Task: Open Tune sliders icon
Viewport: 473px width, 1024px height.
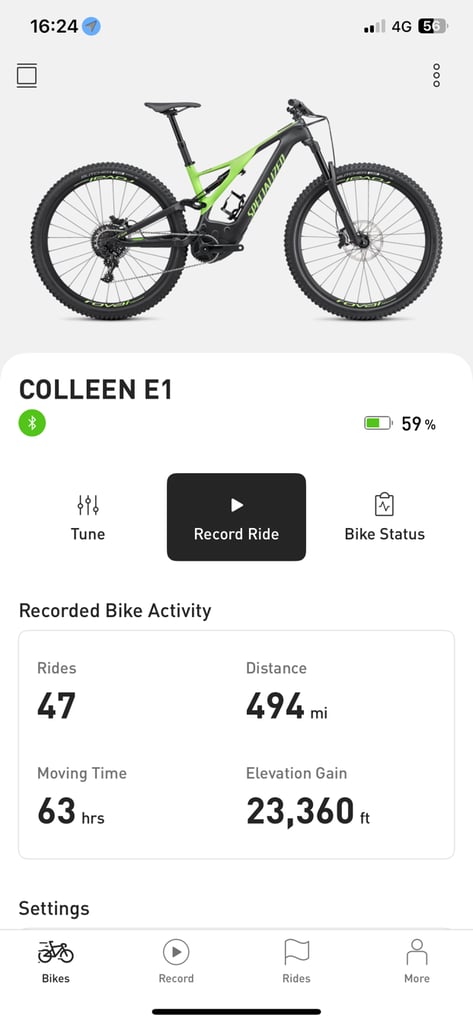Action: 88,505
